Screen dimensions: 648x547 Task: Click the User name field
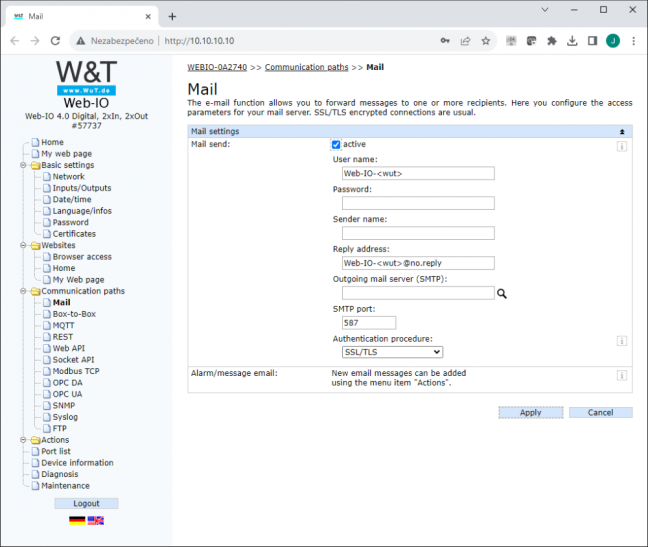[x=418, y=174]
